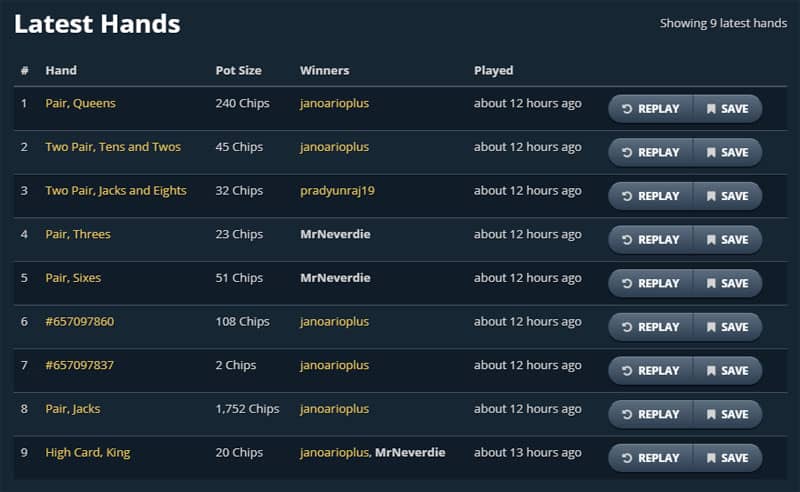View winner pradyunraj19 profile

click(337, 191)
